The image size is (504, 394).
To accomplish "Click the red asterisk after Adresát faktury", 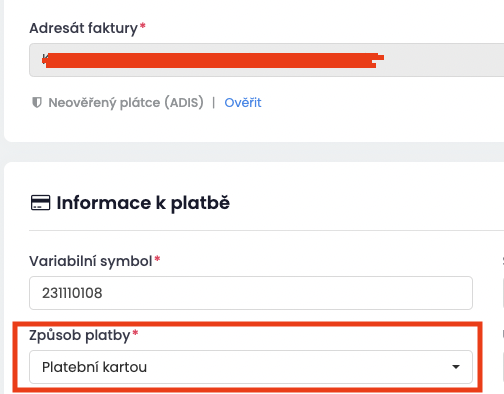I will tap(142, 26).
